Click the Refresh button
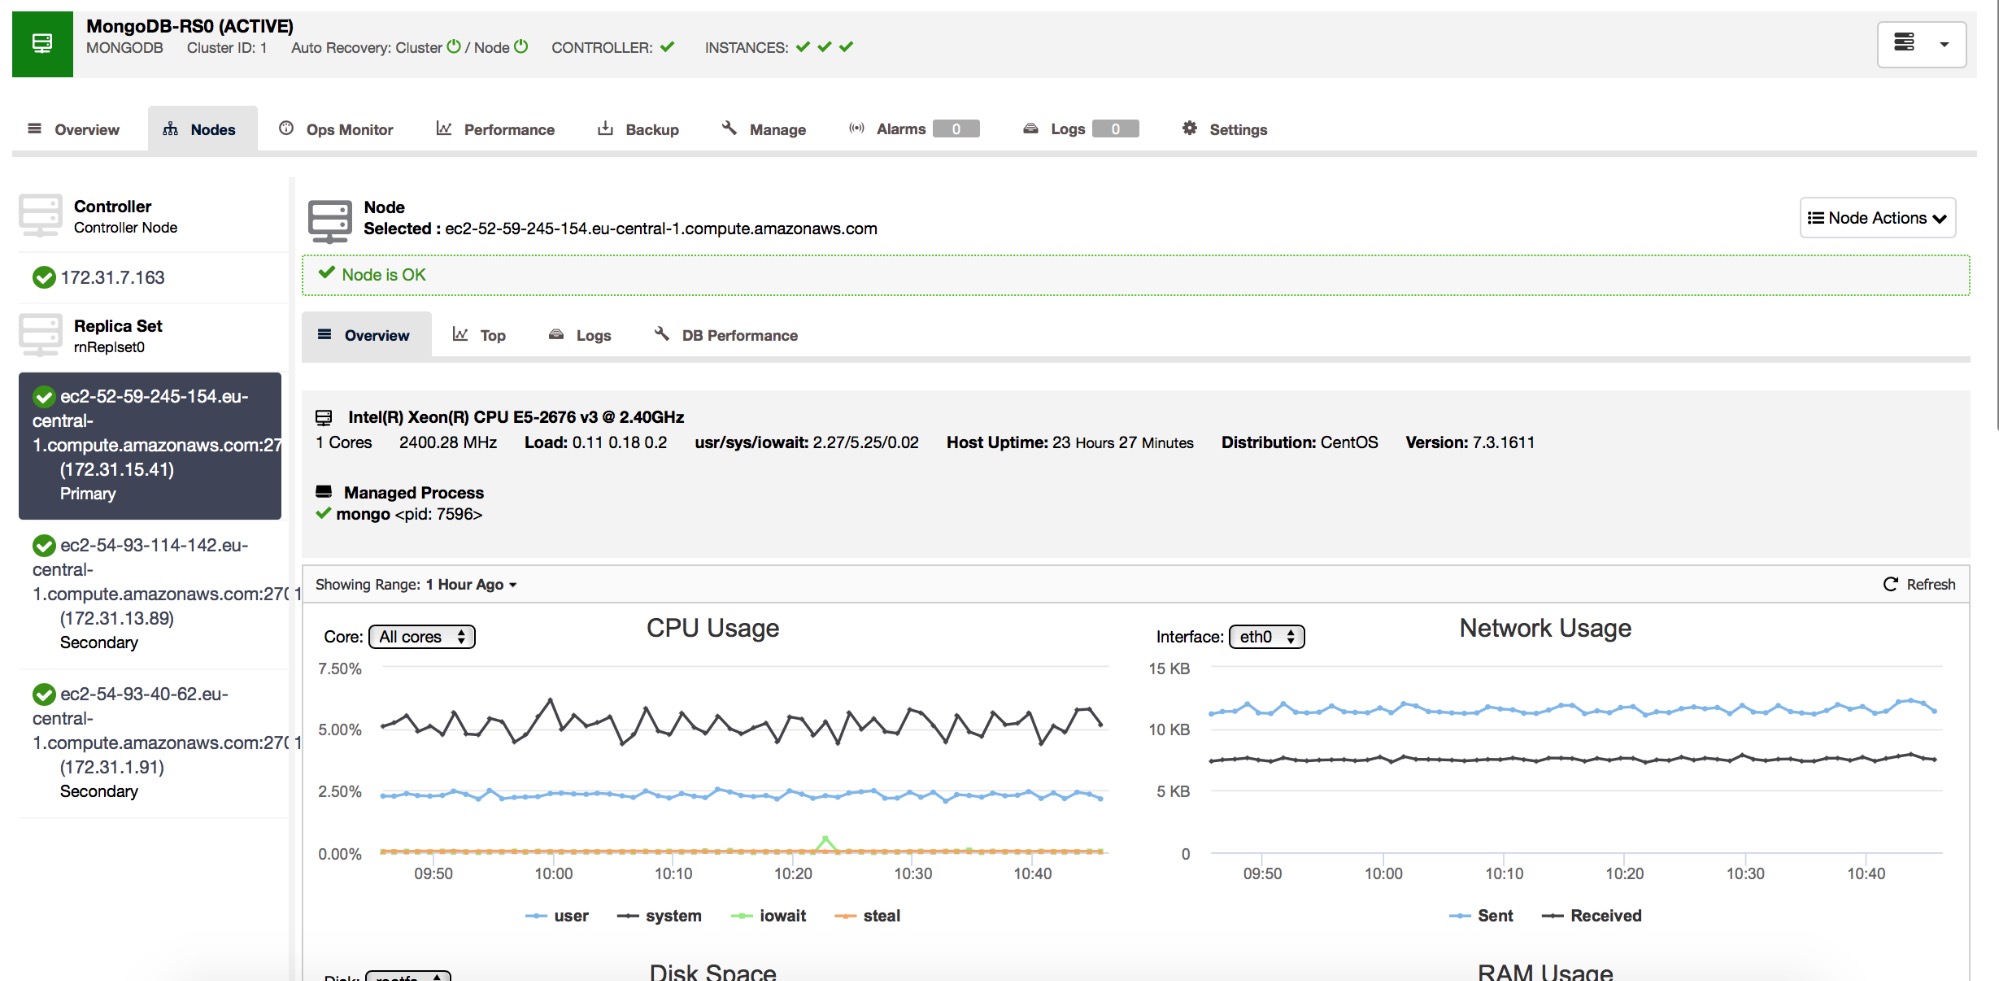This screenshot has height=981, width=1999. pos(1919,584)
